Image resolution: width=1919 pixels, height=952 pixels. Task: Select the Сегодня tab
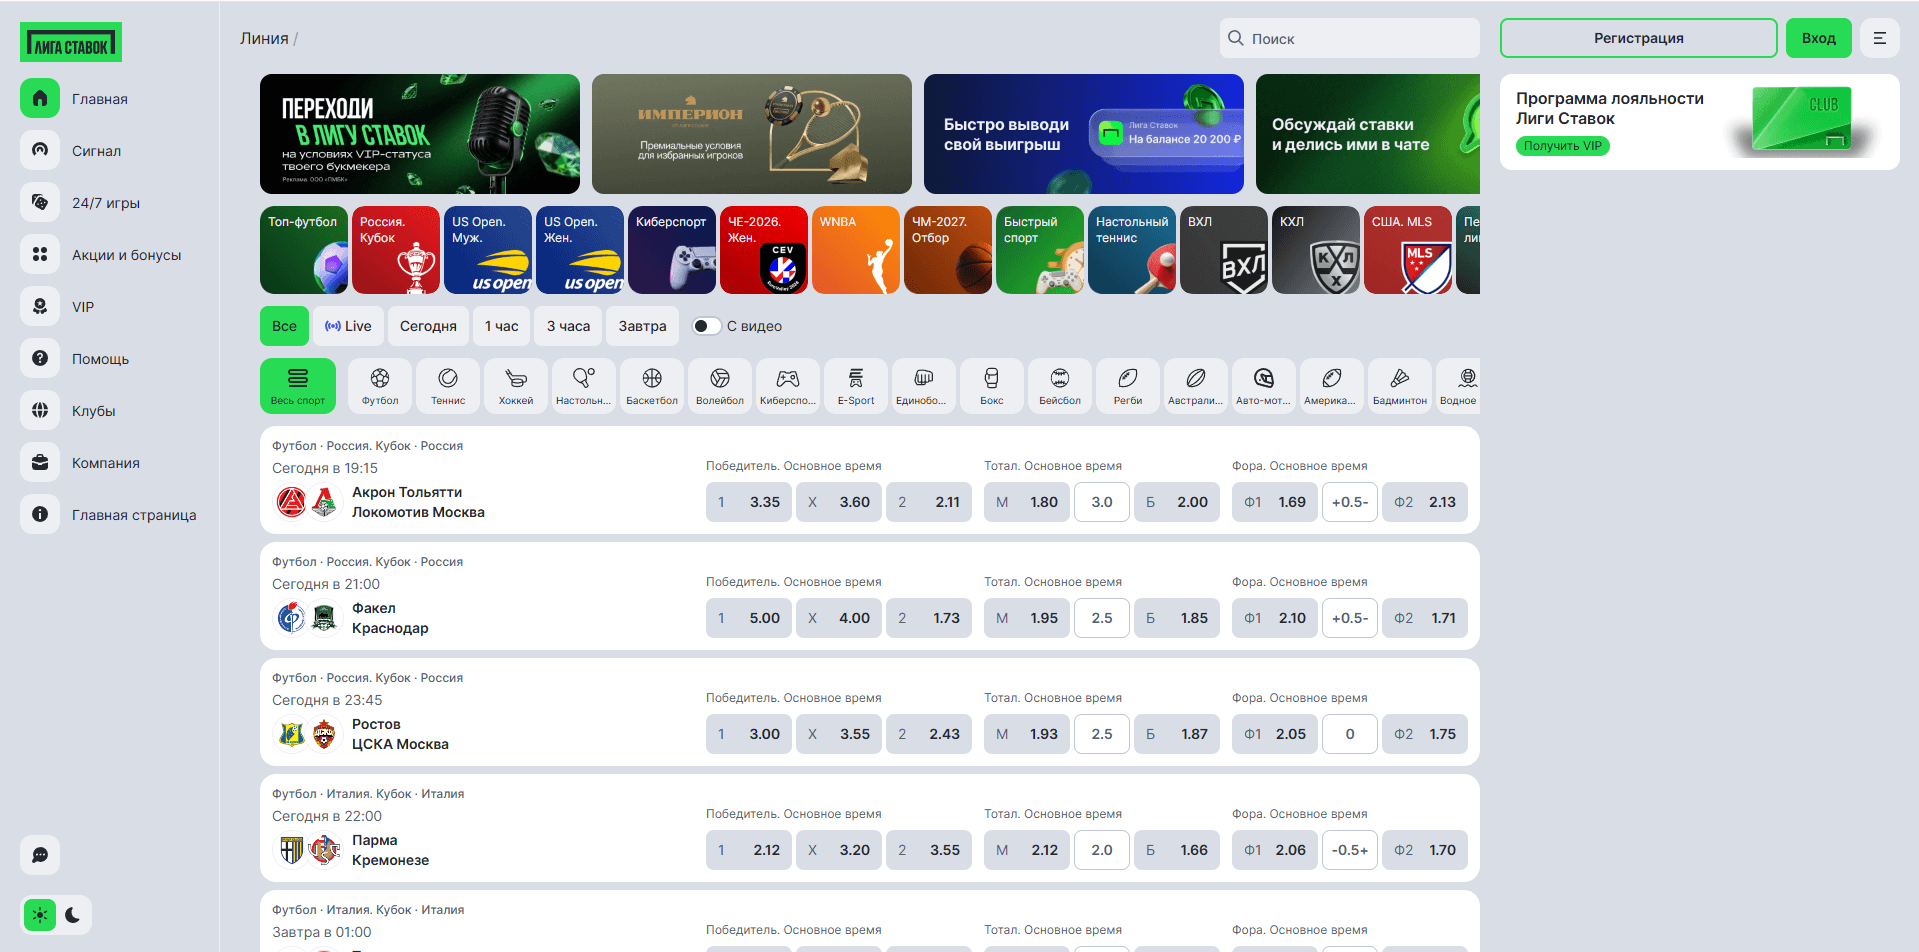point(428,326)
